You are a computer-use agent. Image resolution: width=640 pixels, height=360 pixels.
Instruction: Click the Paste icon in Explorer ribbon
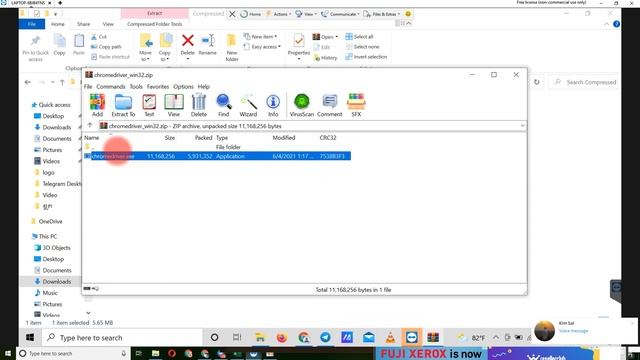pyautogui.click(x=79, y=45)
